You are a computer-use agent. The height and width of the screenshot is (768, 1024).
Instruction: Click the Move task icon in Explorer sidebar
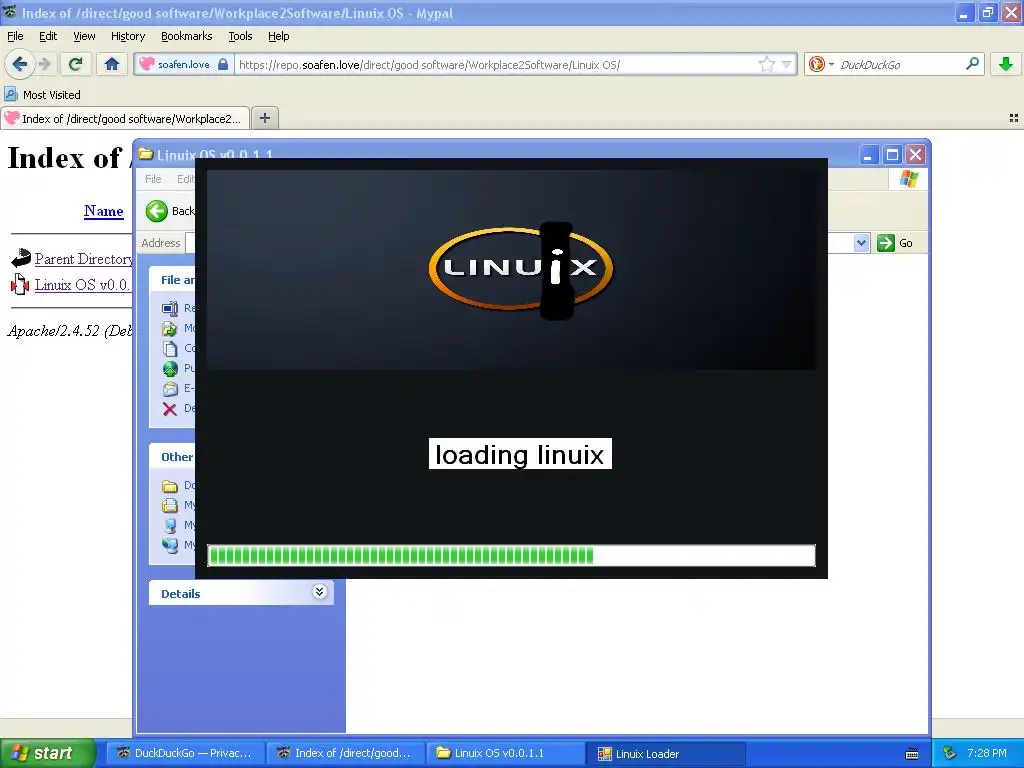coord(170,328)
